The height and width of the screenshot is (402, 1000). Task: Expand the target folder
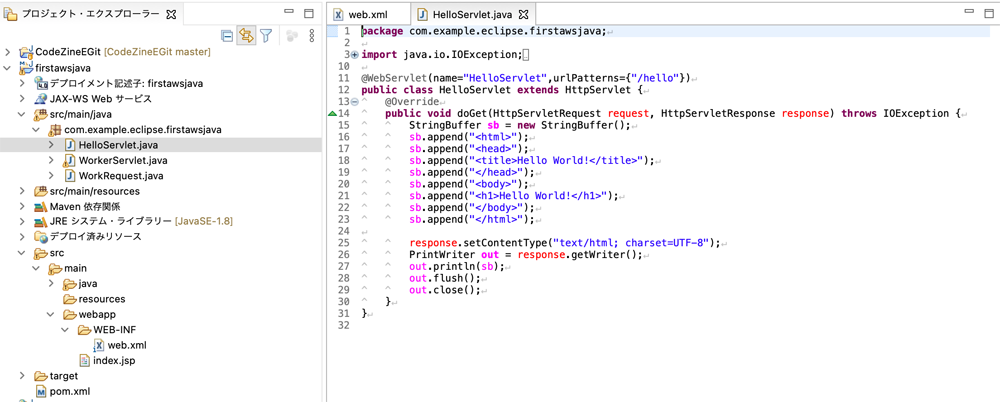point(22,376)
